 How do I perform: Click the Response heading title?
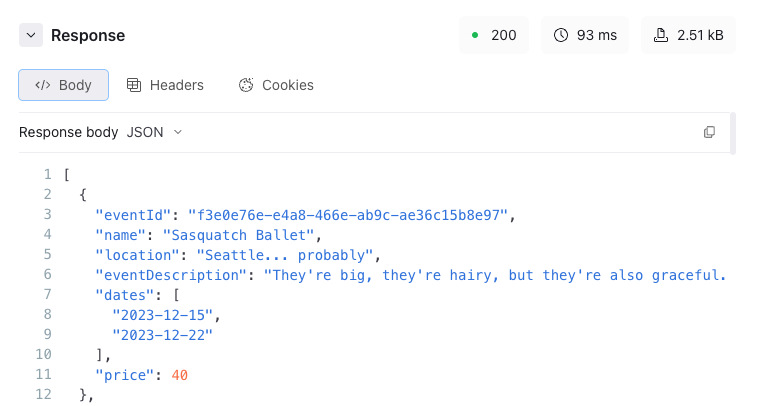(x=88, y=35)
